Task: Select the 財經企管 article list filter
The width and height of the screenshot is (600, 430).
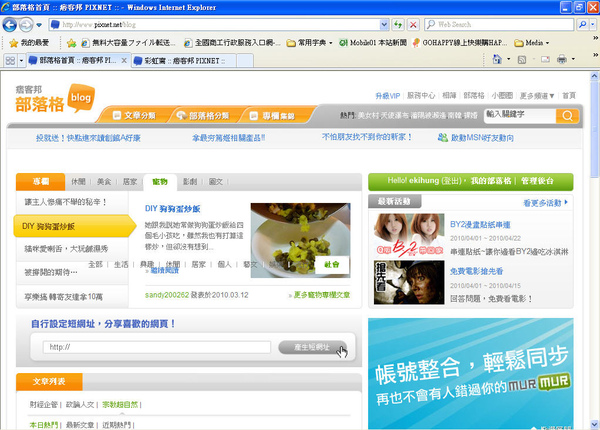Action: point(44,405)
